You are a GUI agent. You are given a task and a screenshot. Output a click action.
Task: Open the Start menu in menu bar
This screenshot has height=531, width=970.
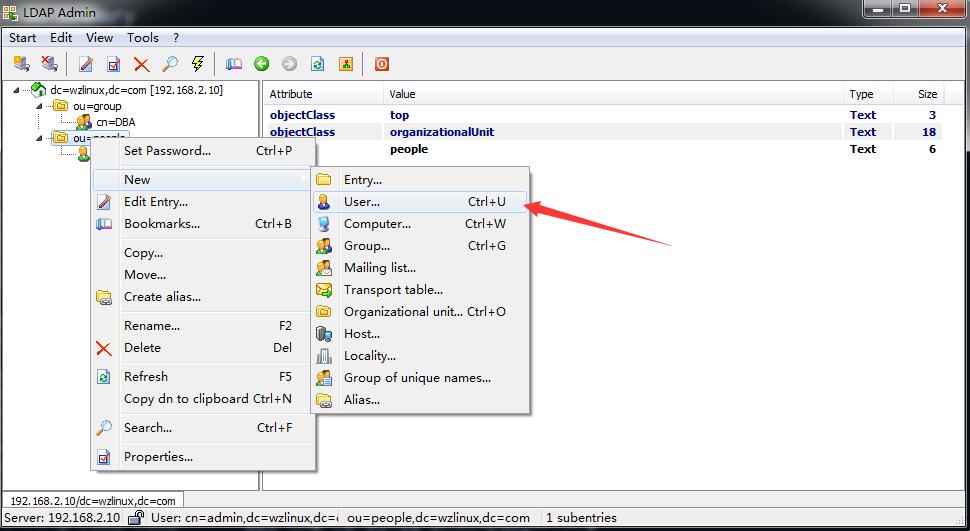click(22, 38)
